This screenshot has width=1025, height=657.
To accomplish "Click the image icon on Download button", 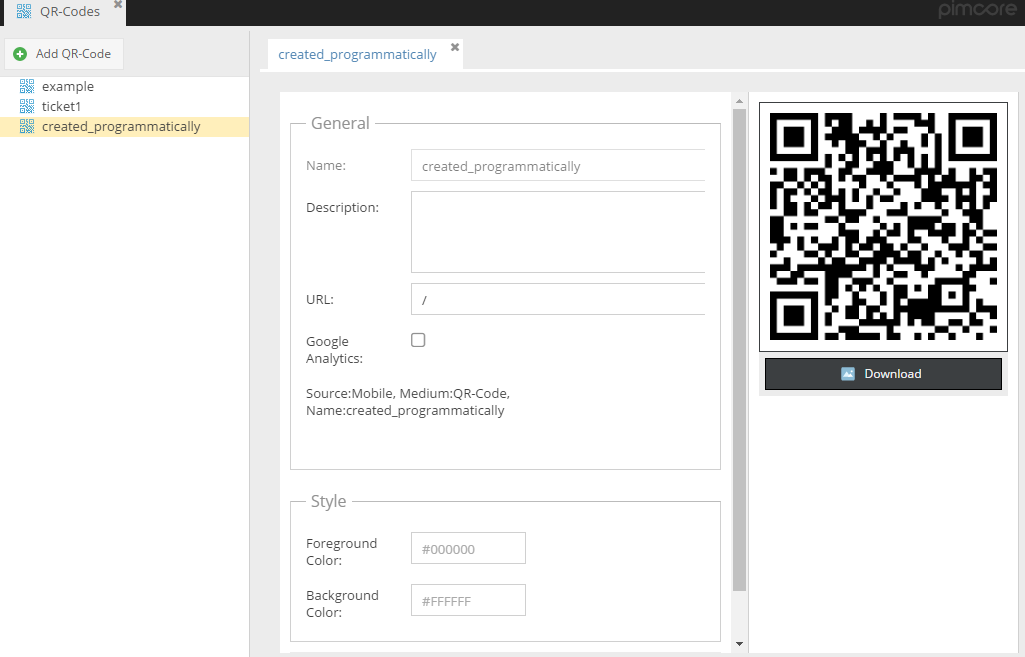I will 848,374.
